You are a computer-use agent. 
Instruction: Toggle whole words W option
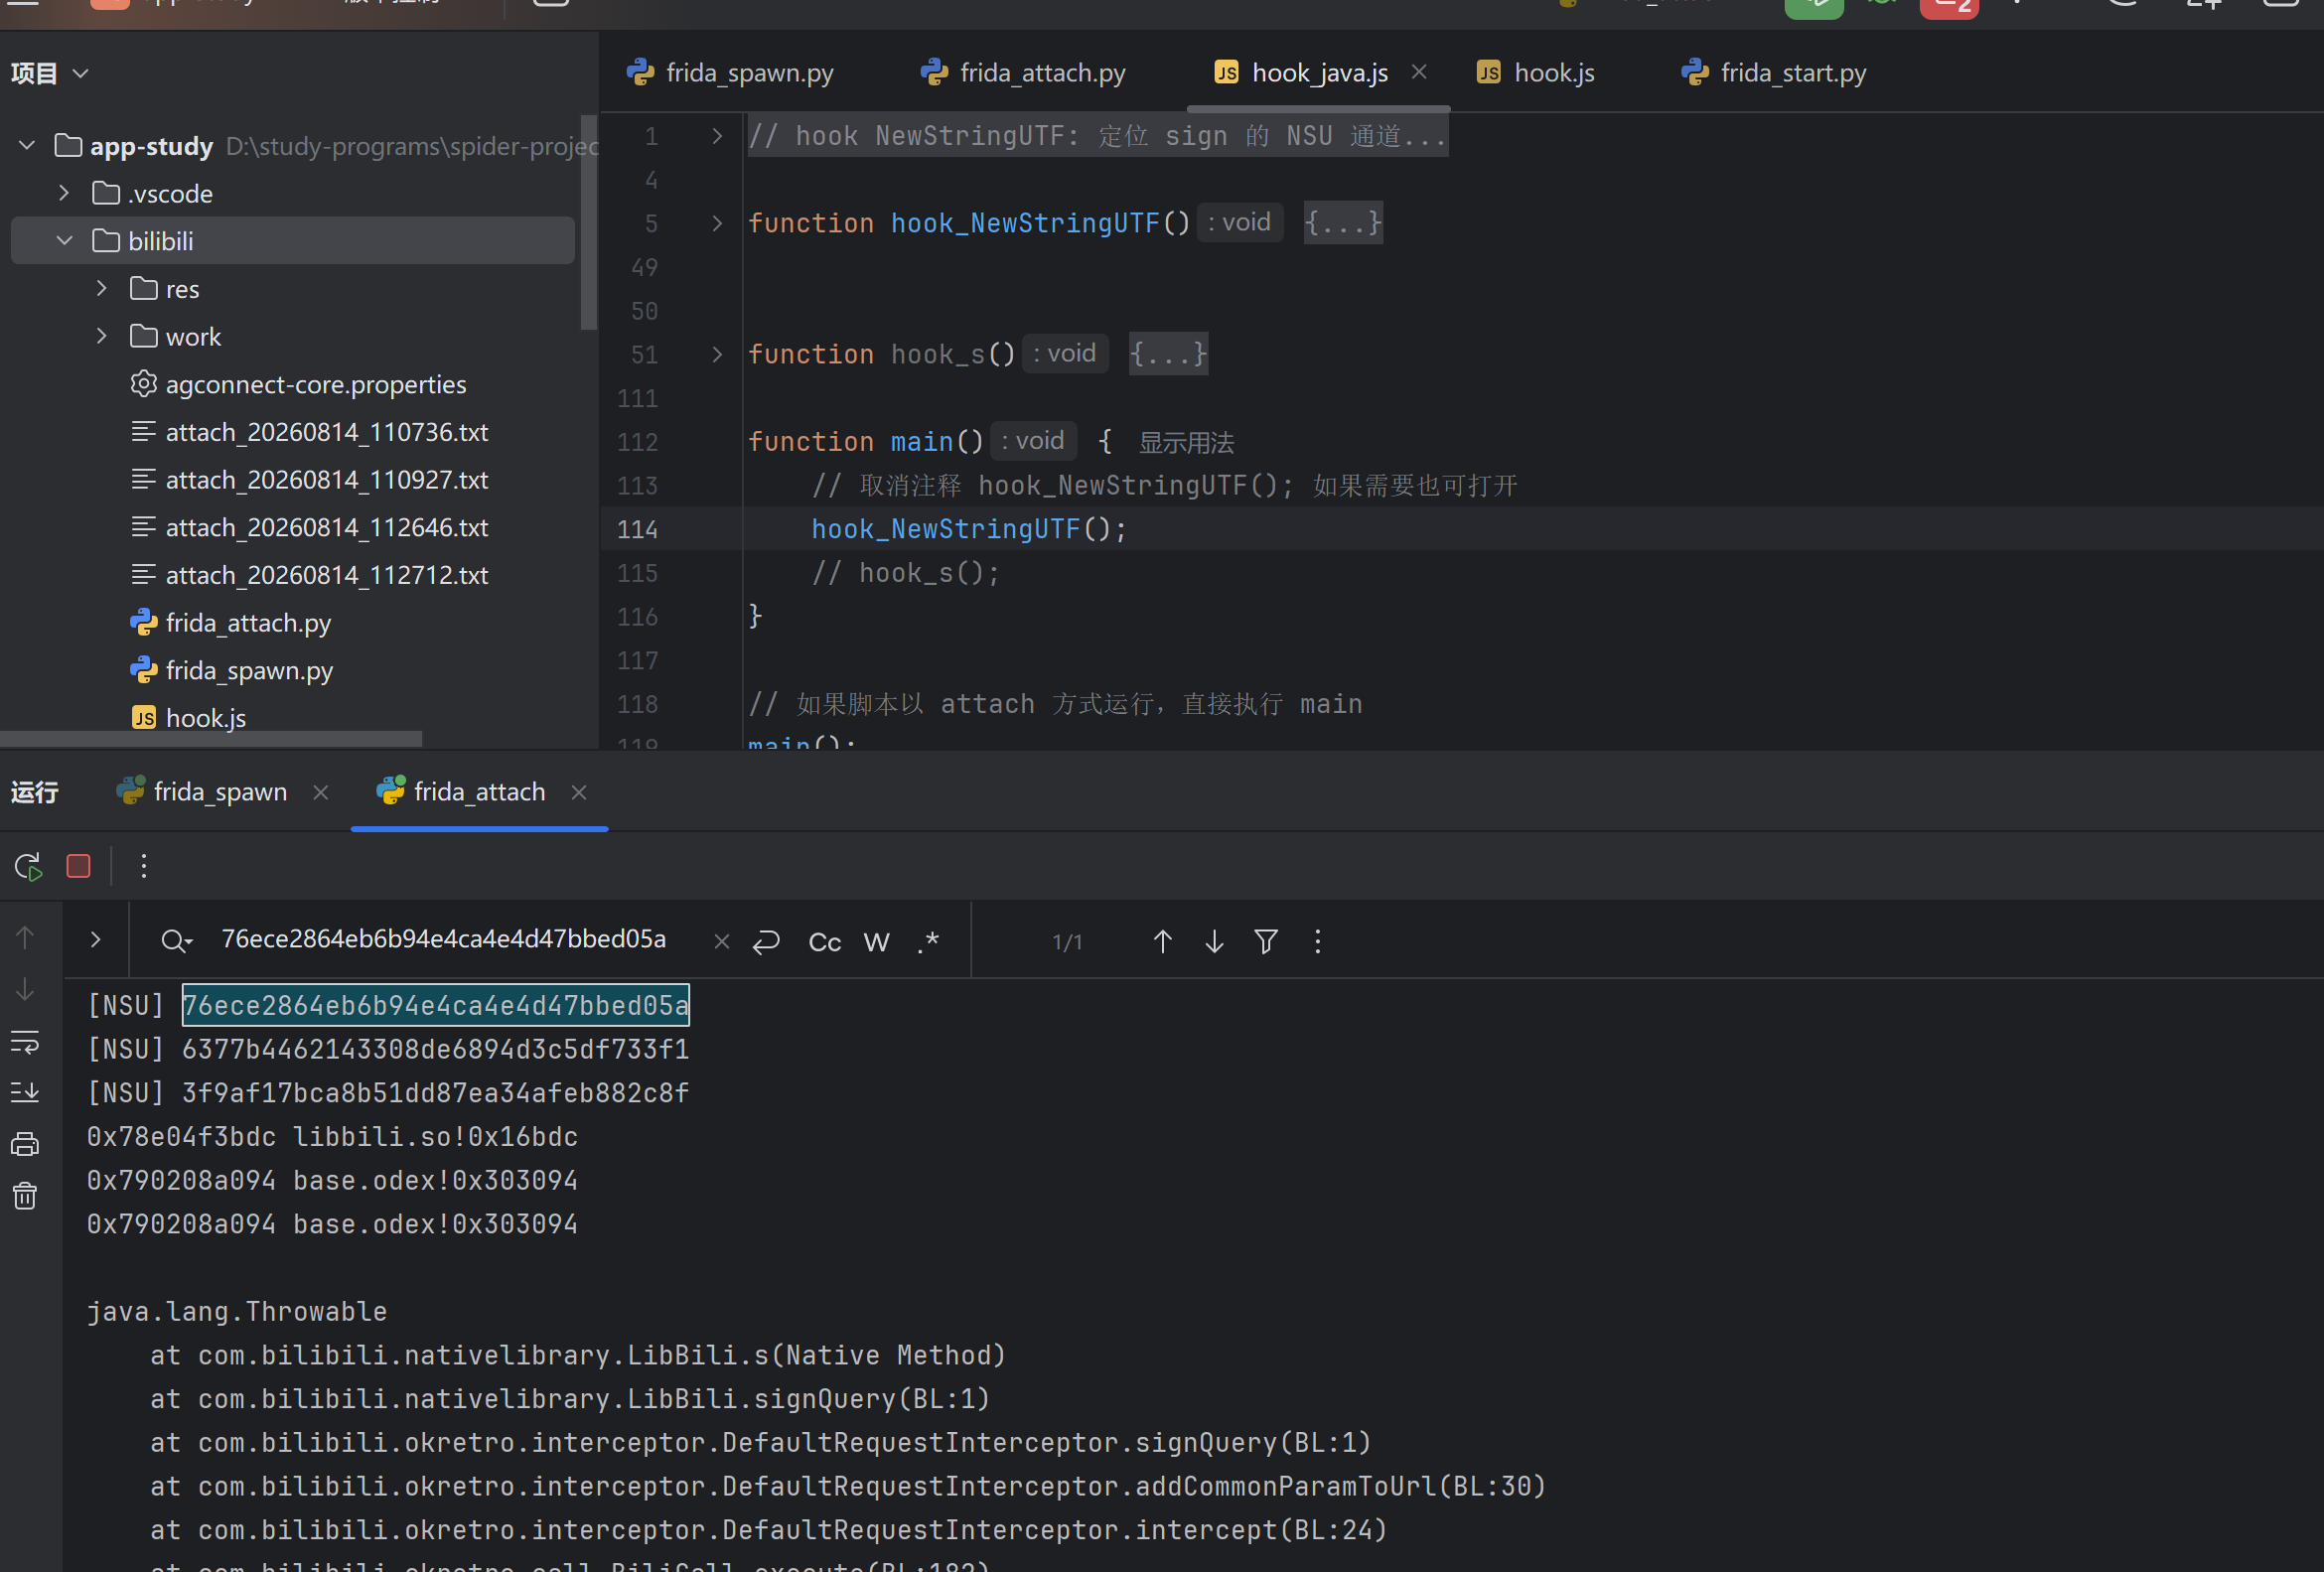coord(876,942)
